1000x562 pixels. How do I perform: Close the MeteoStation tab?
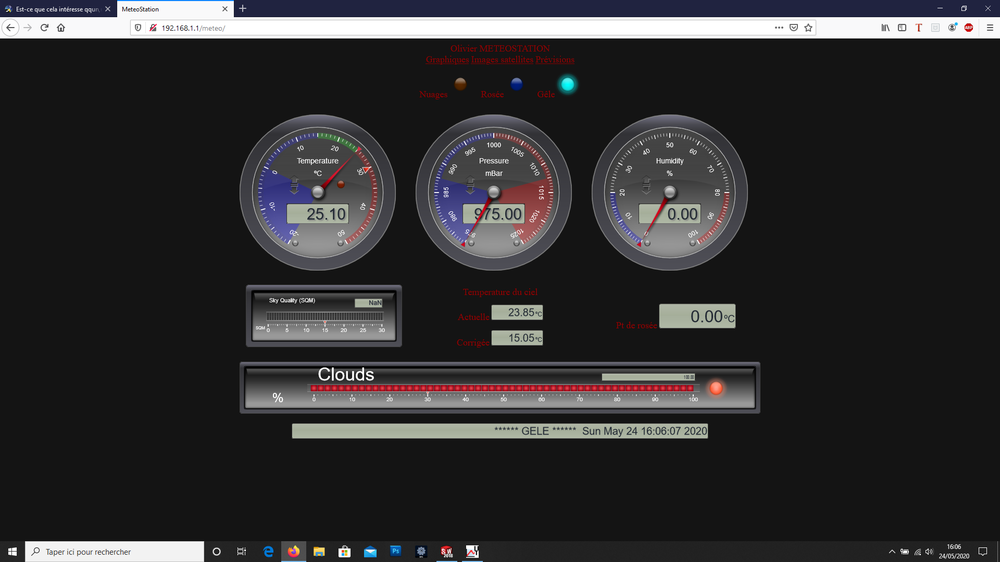click(224, 9)
